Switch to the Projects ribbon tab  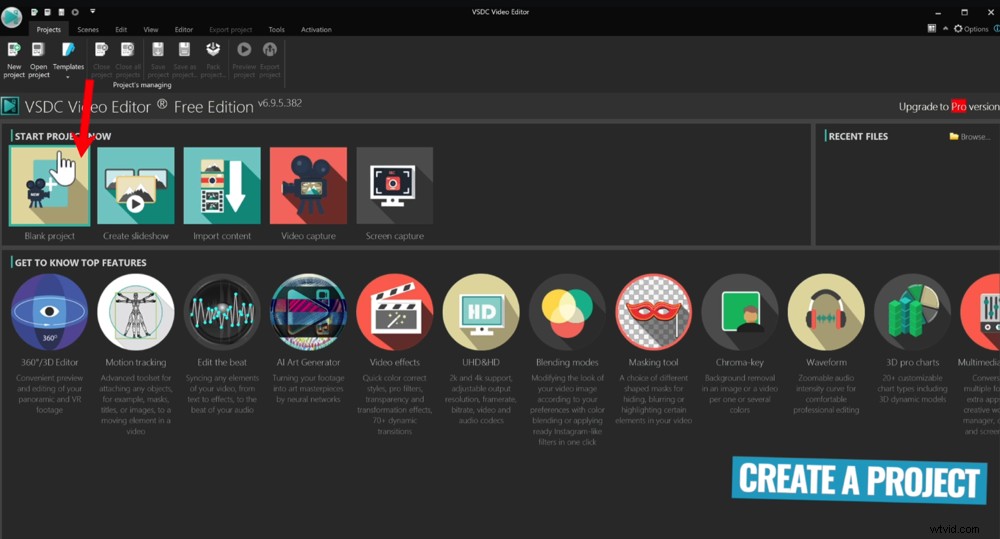(48, 29)
